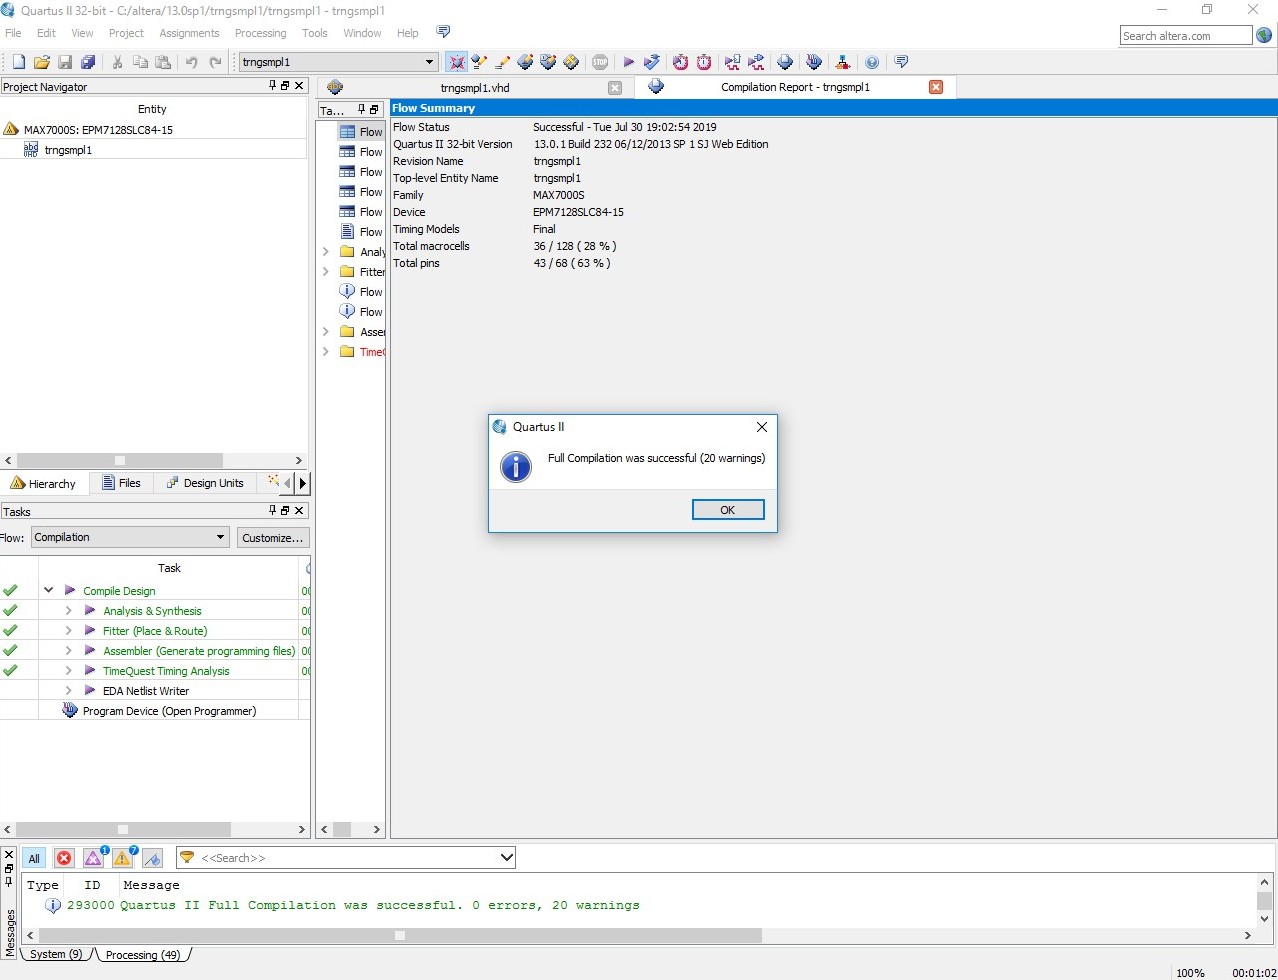The image size is (1278, 980).
Task: Click the Program Device programmer icon
Action: (70, 711)
